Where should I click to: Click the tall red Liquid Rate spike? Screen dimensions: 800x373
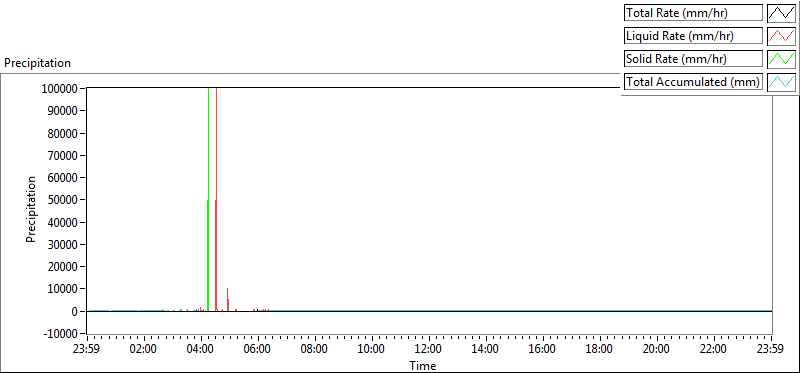point(216,199)
